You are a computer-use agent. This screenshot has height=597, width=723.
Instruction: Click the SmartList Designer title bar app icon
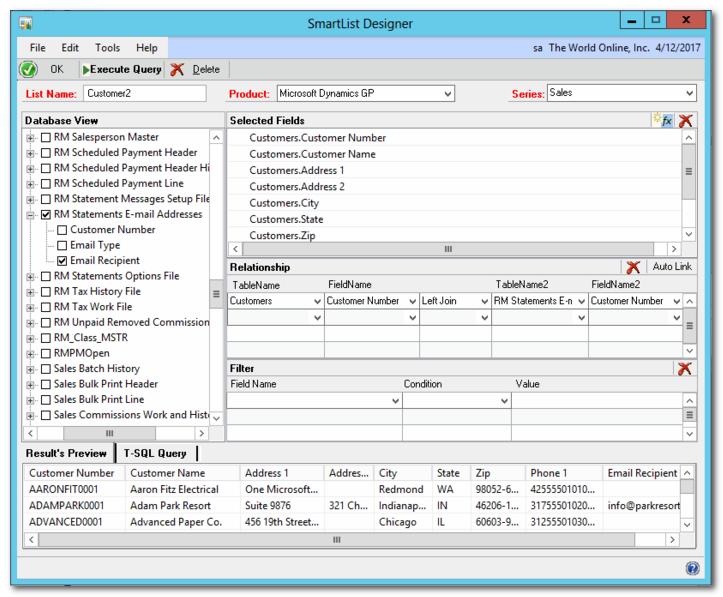[26, 23]
